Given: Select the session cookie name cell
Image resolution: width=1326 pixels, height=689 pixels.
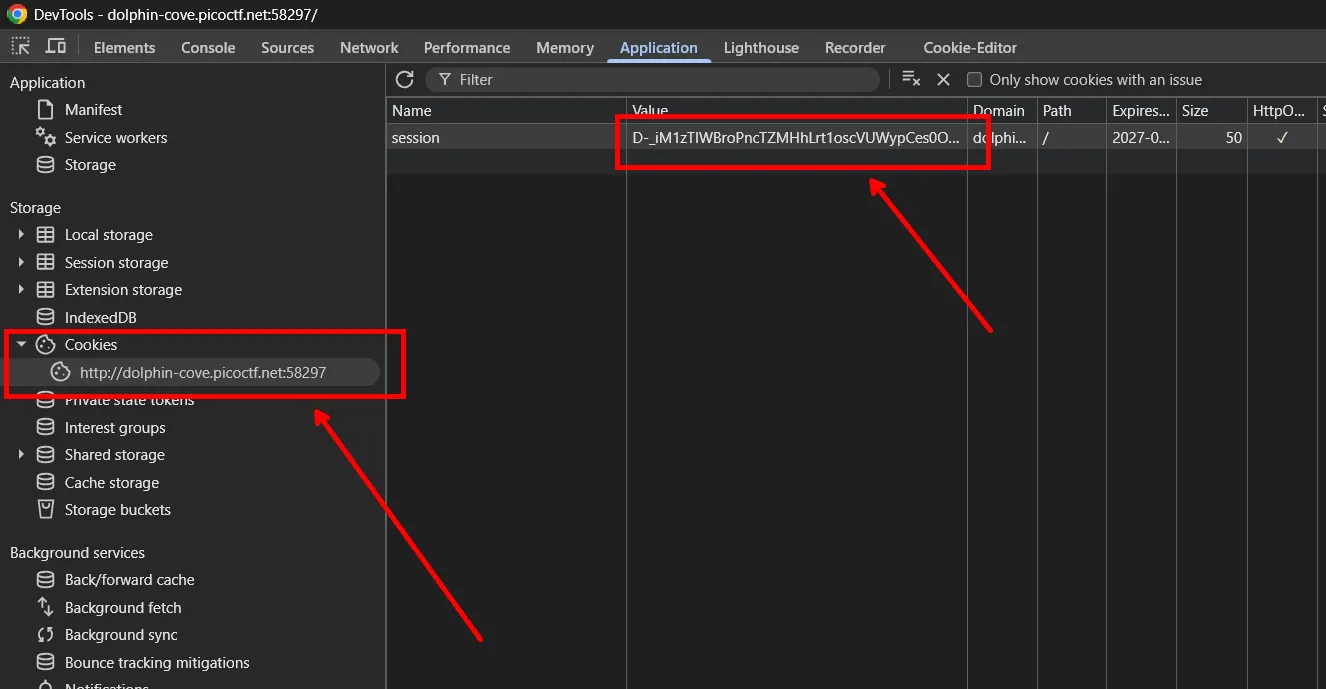Looking at the screenshot, I should (506, 137).
